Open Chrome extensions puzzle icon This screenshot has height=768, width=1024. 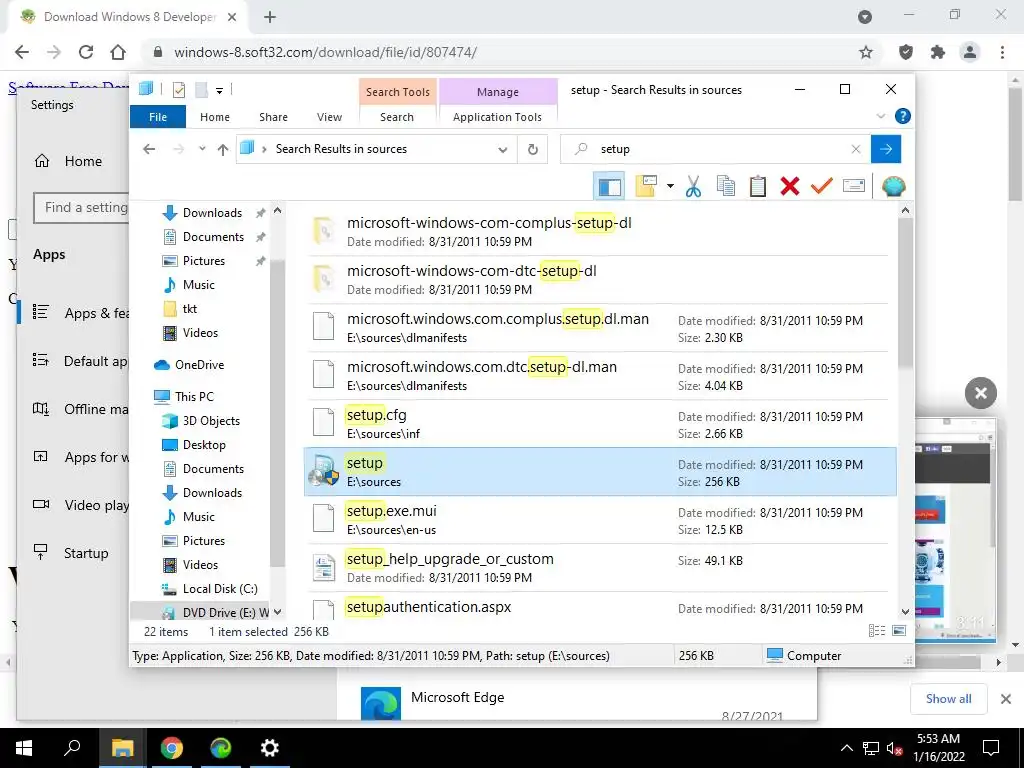pyautogui.click(x=938, y=52)
